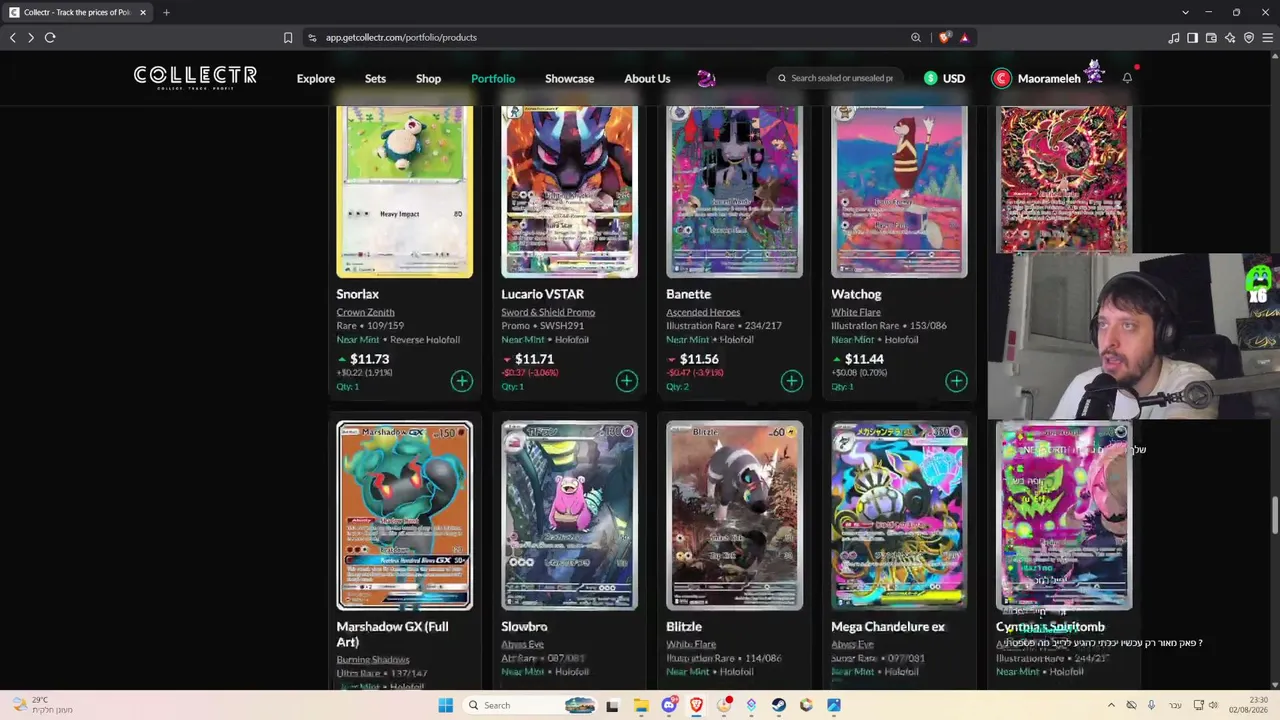Show hidden system tray icons
The width and height of the screenshot is (1280, 720).
pos(1111,705)
